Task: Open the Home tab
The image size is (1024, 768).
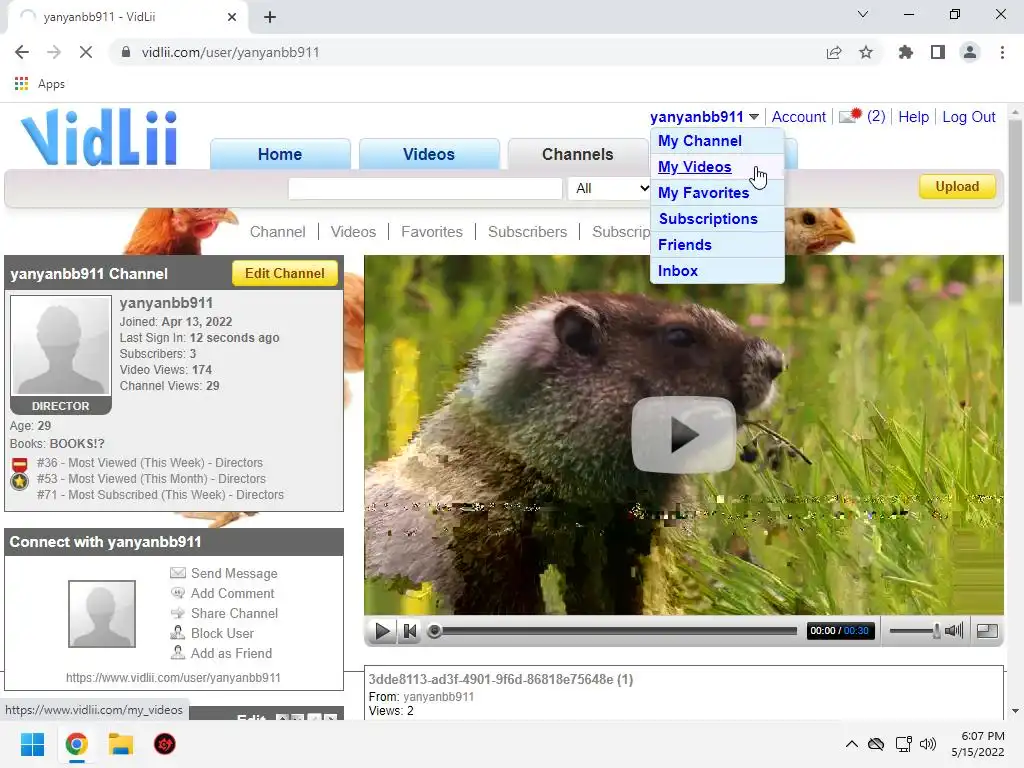Action: coord(280,154)
